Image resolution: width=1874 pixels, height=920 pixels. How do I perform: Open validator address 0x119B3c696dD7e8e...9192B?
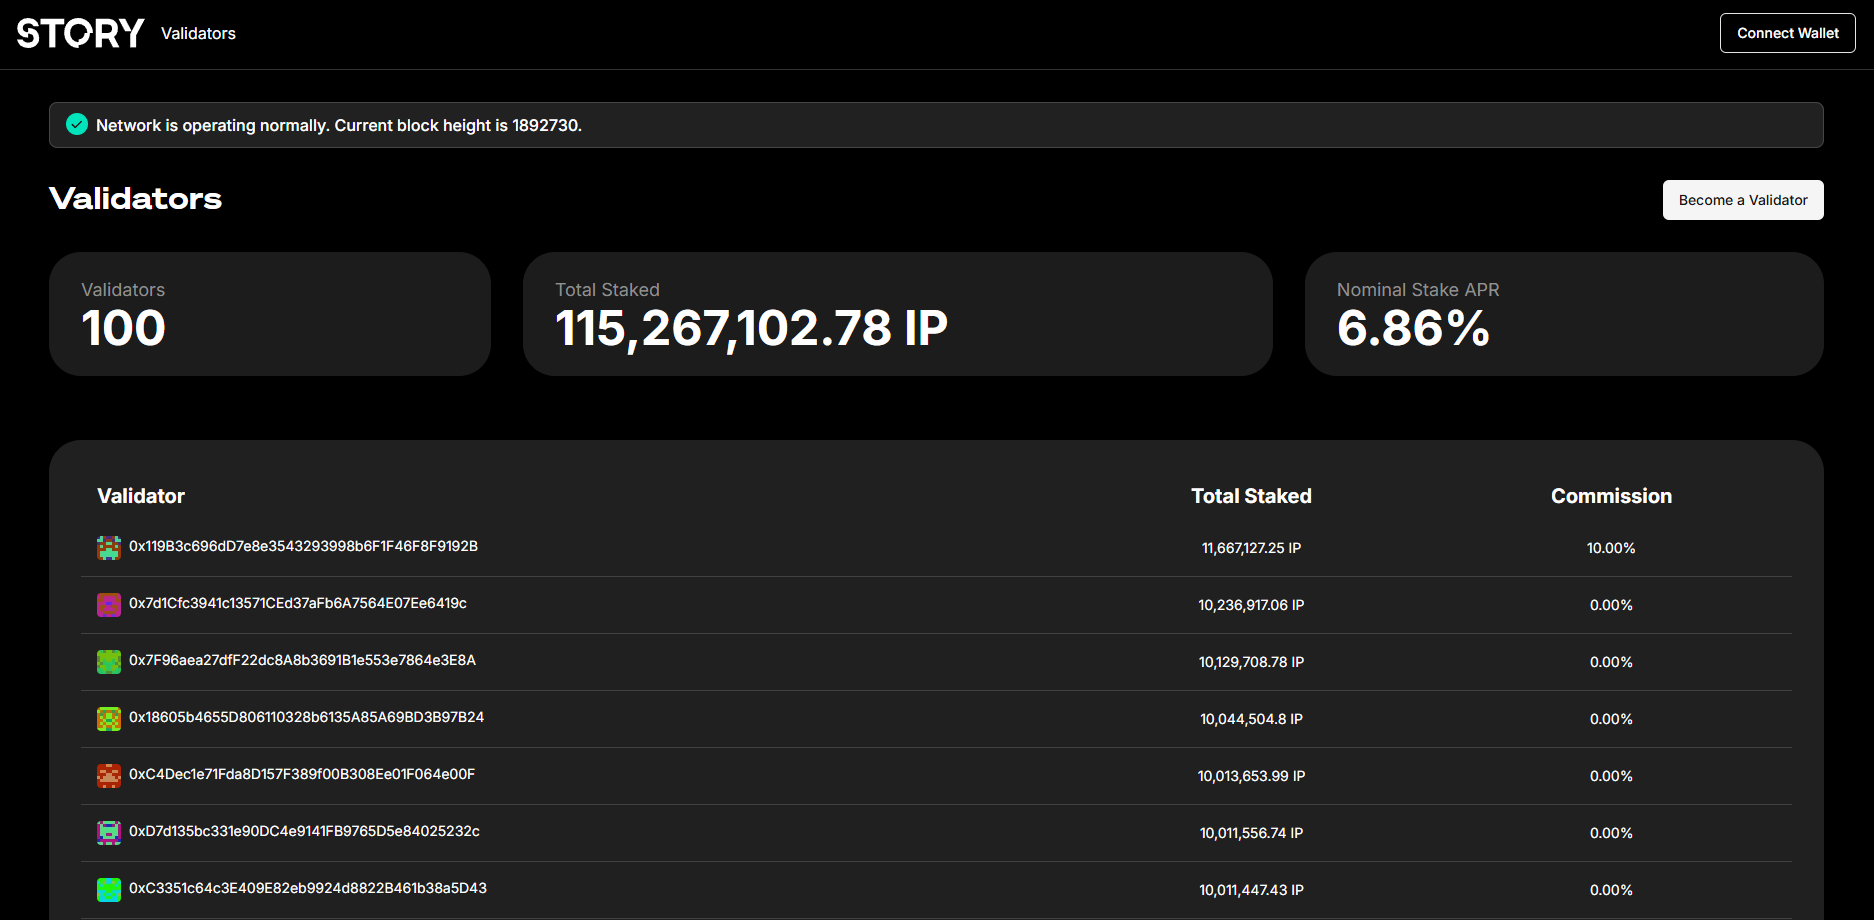303,547
